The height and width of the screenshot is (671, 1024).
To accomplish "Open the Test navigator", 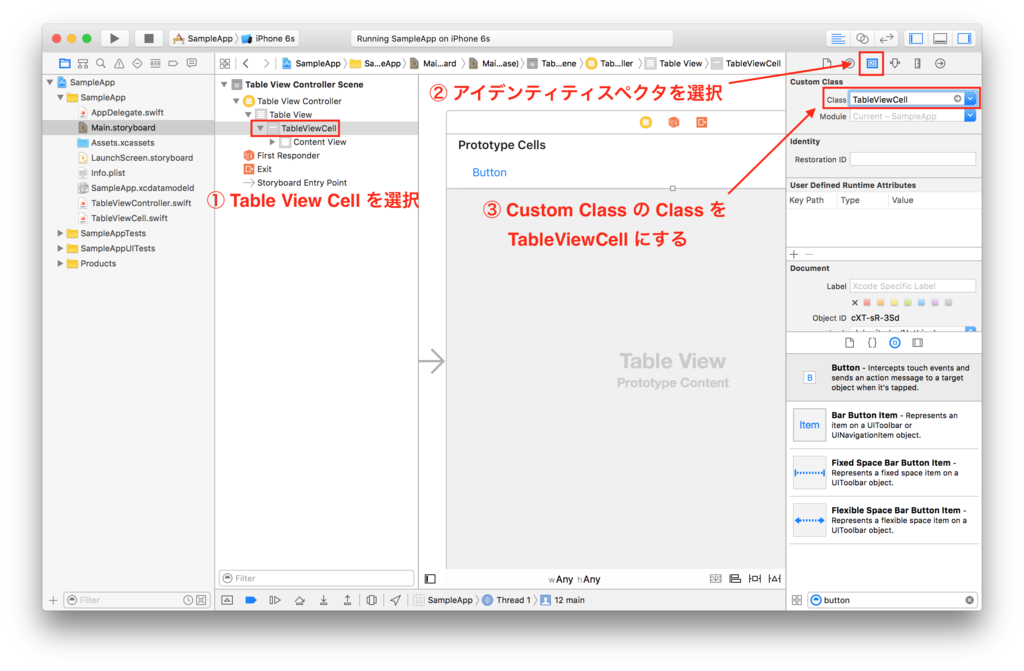I will (137, 63).
